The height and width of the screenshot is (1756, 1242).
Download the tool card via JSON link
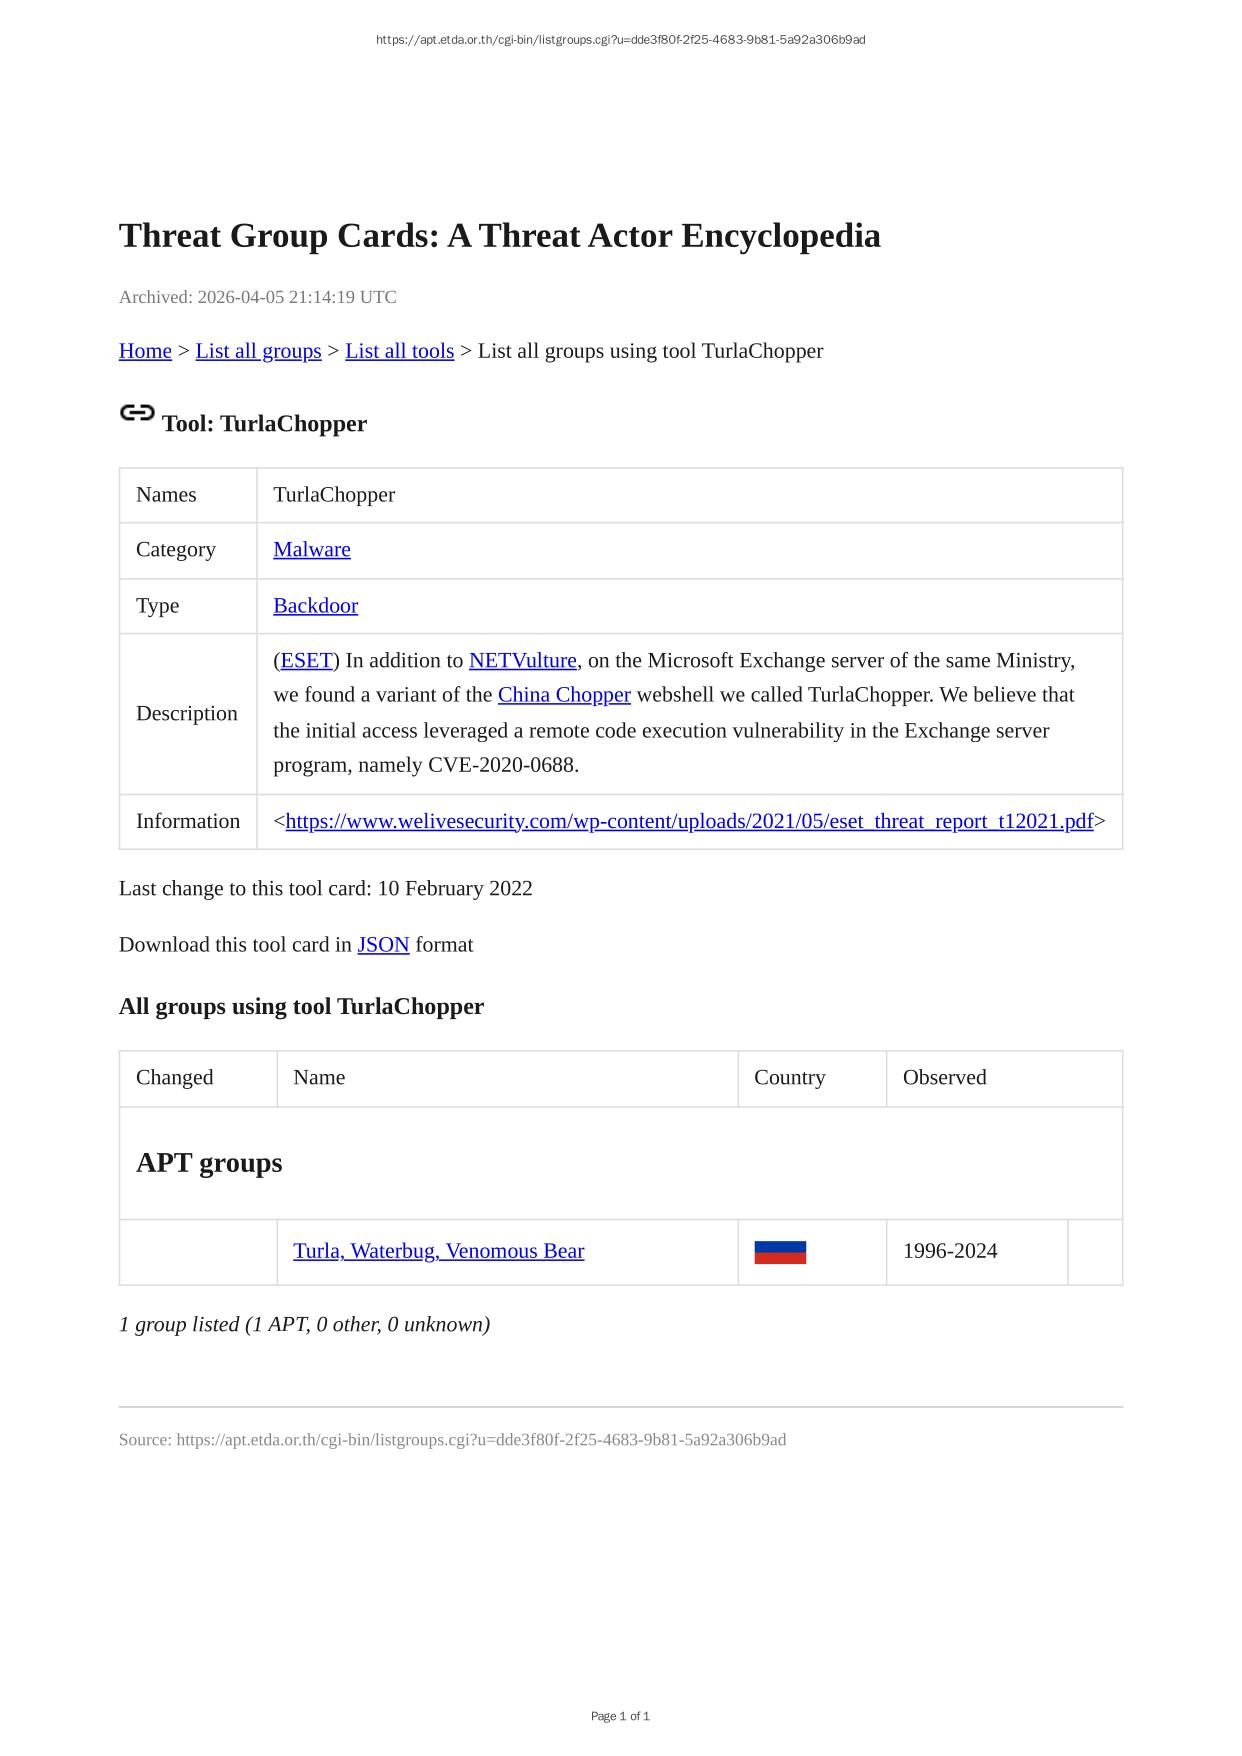(383, 945)
